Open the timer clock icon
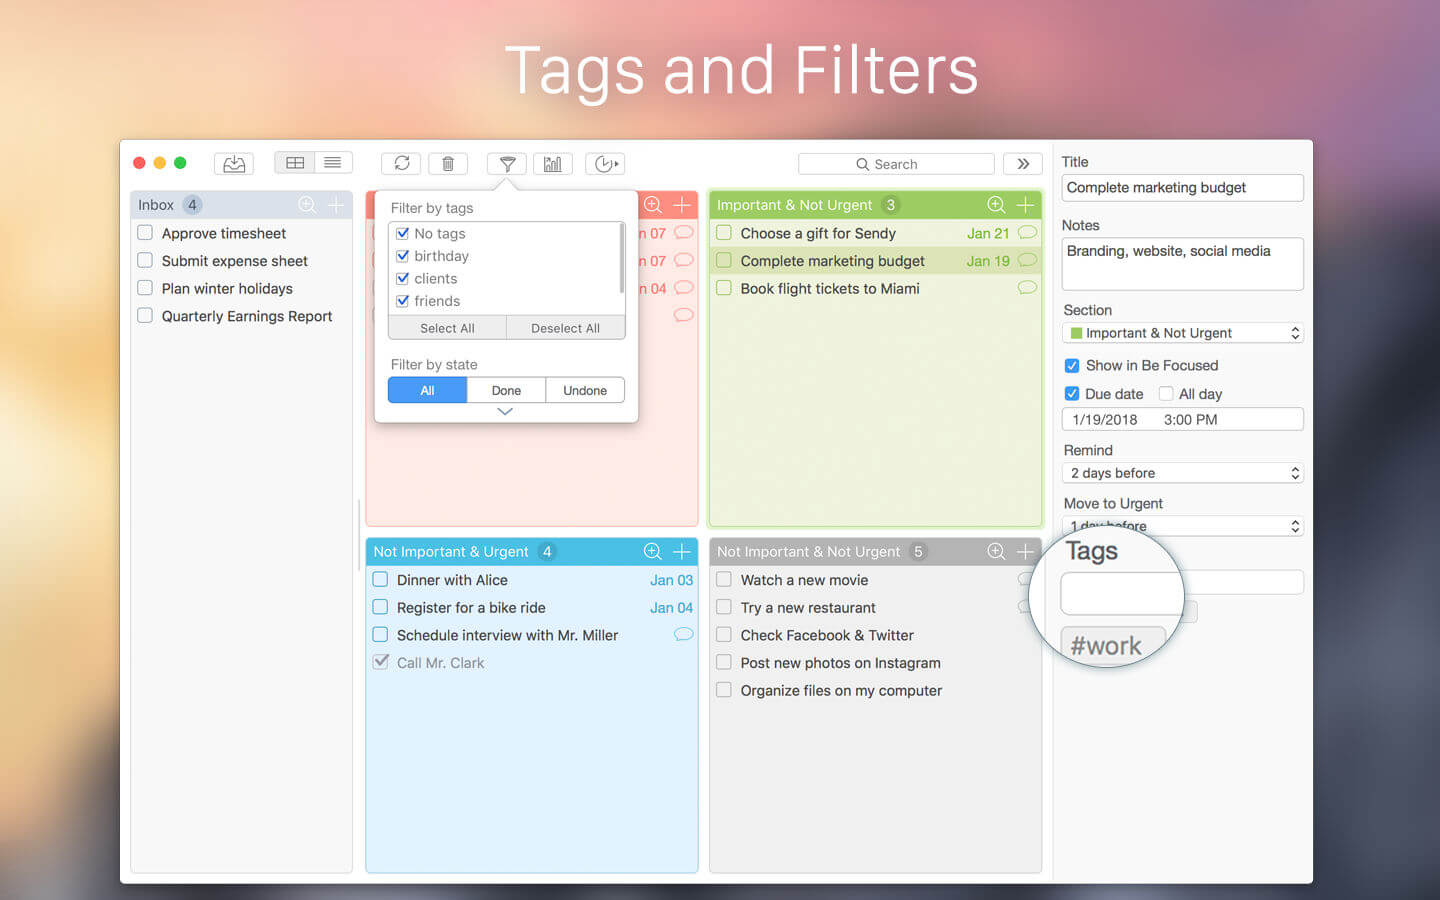 tap(605, 164)
